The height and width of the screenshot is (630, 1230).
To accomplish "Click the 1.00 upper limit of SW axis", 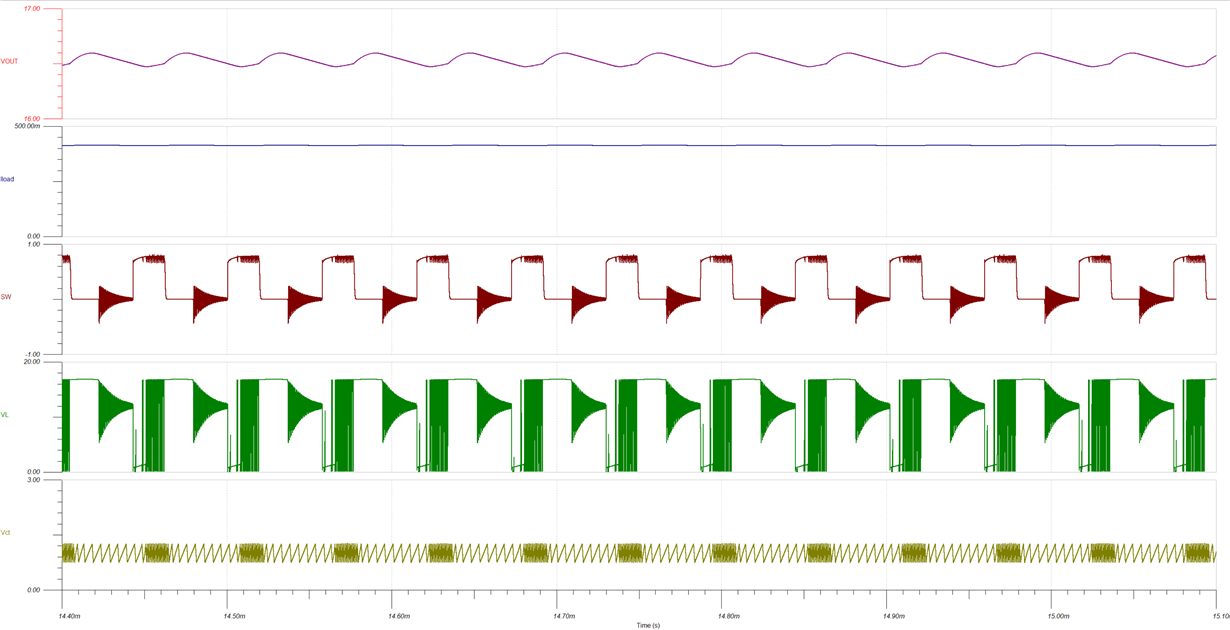I will coord(34,244).
